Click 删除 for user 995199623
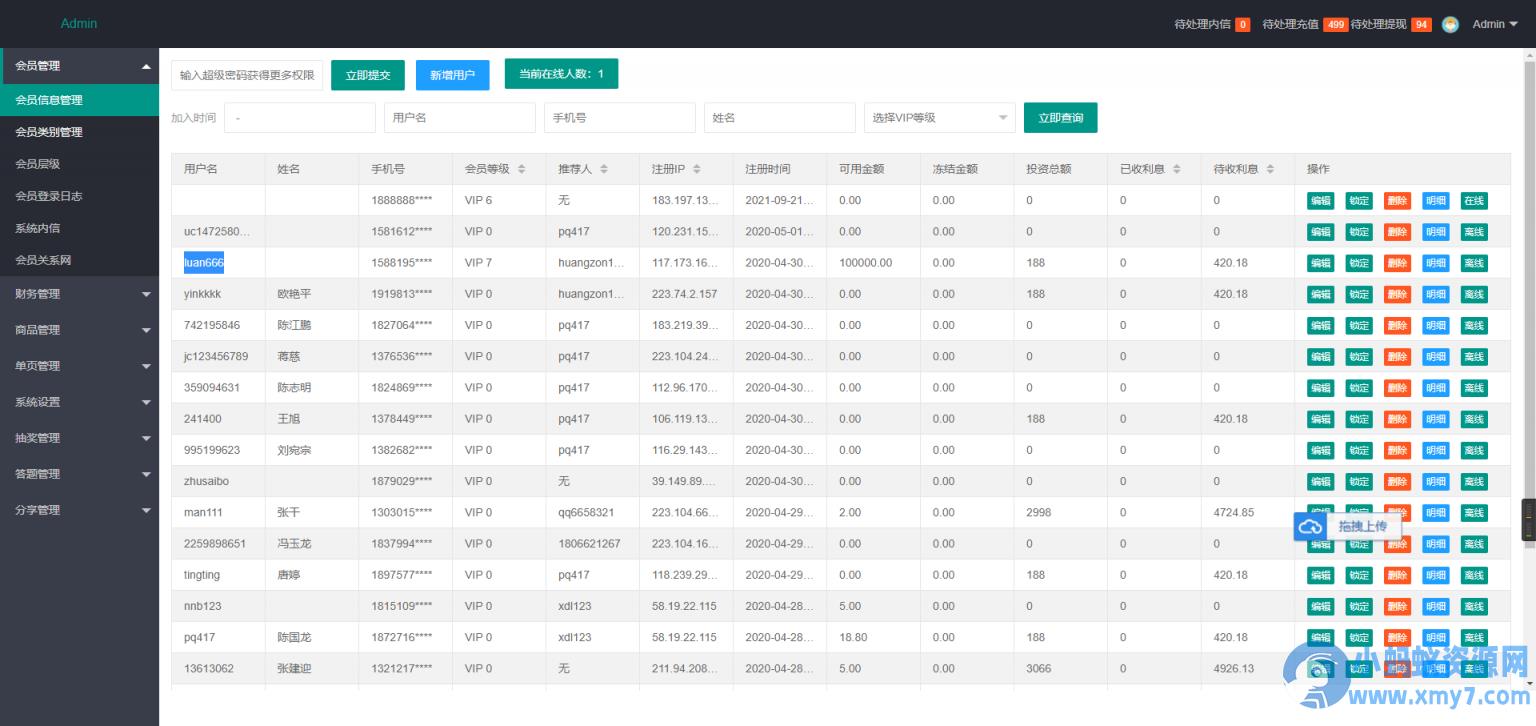This screenshot has width=1536, height=726. pyautogui.click(x=1397, y=450)
